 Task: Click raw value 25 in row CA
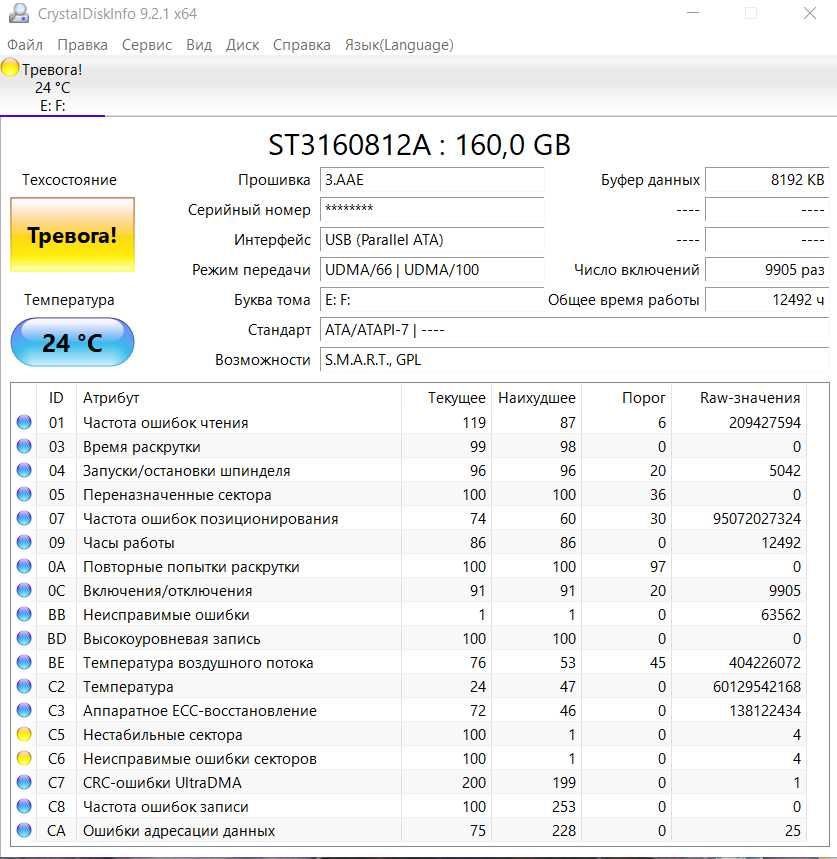click(793, 831)
